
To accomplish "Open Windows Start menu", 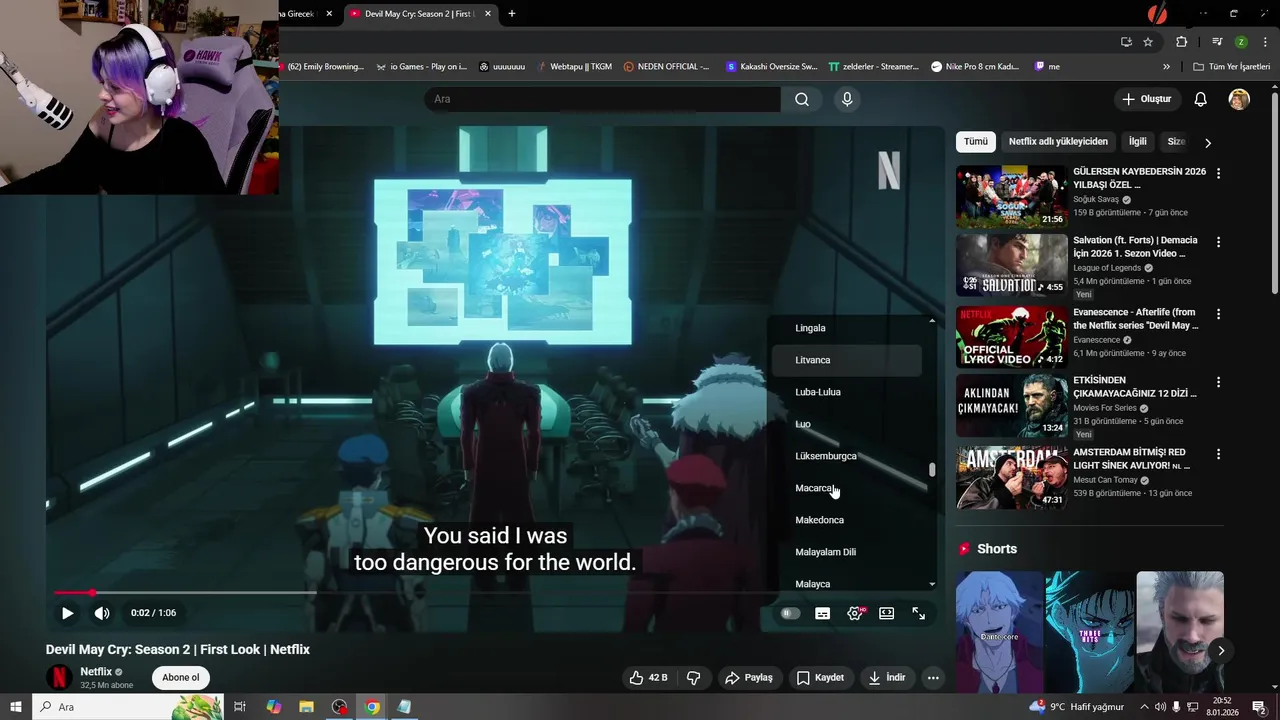I will pyautogui.click(x=15, y=707).
